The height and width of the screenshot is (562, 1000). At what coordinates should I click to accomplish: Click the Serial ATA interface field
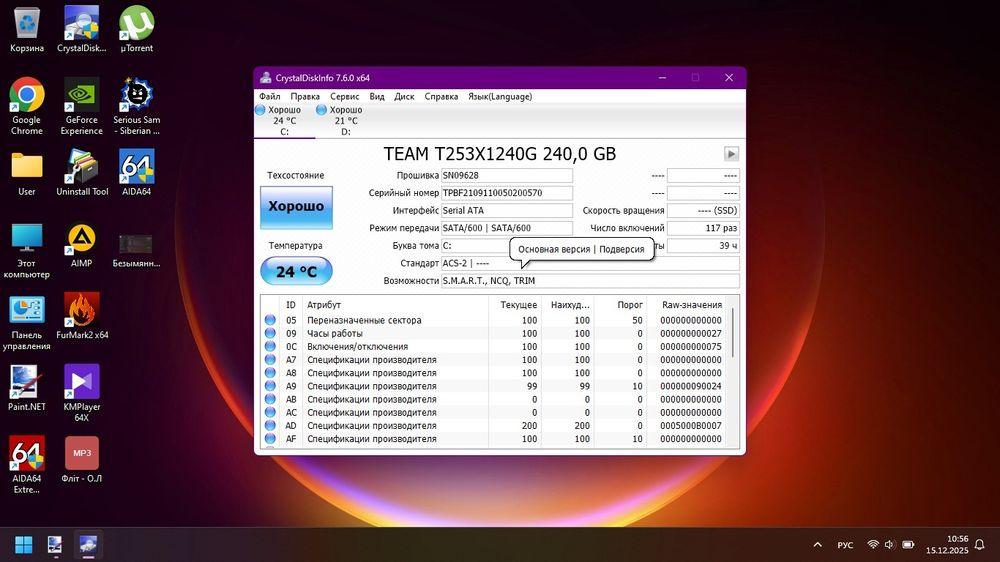(507, 211)
